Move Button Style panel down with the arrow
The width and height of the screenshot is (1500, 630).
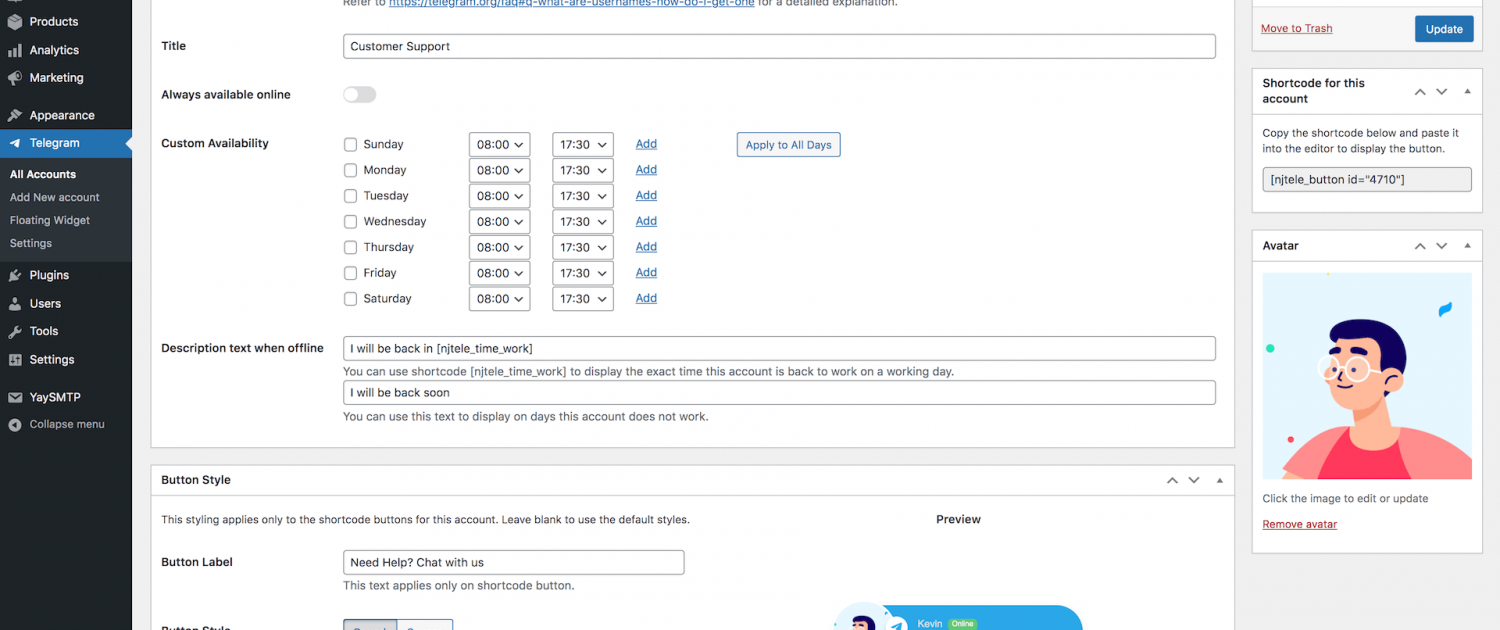point(1194,480)
